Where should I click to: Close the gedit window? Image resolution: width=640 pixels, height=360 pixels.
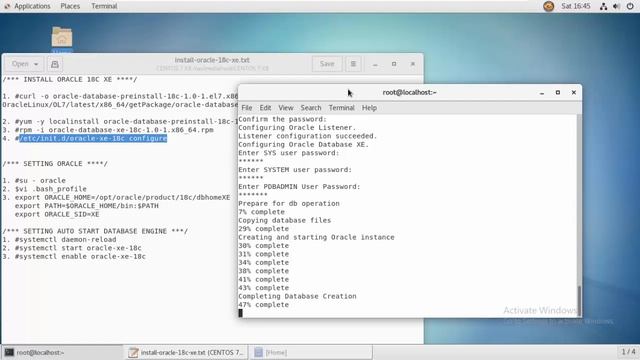[x=413, y=64]
